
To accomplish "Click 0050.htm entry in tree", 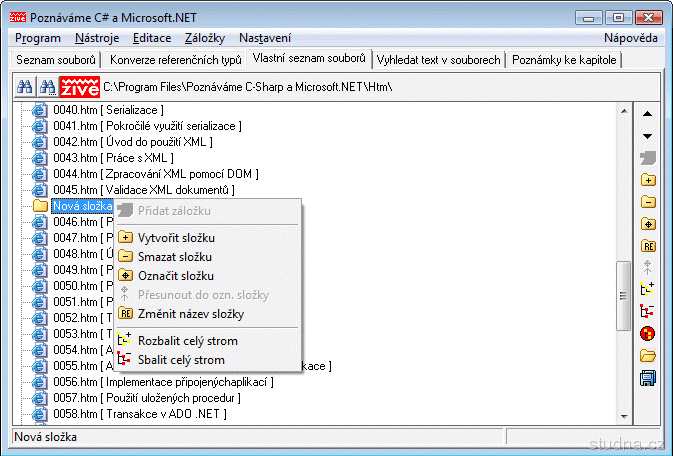I will tap(83, 286).
